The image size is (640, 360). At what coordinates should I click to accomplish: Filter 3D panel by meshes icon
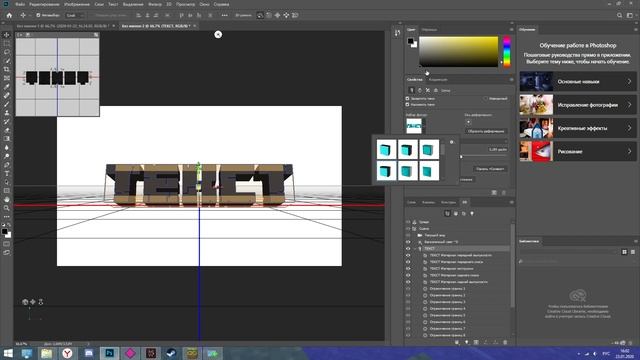click(x=456, y=213)
